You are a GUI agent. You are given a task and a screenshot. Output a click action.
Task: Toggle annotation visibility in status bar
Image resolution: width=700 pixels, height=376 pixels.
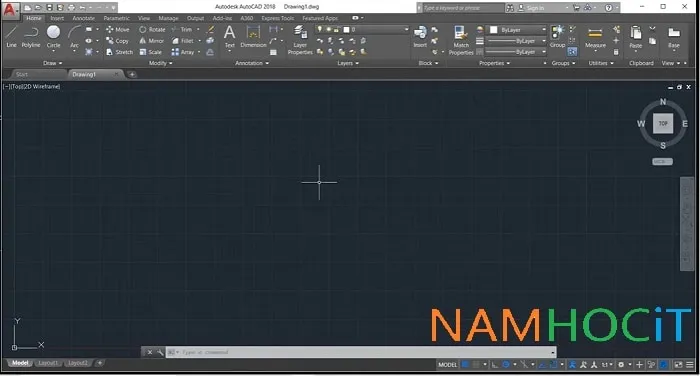[x=572, y=365]
